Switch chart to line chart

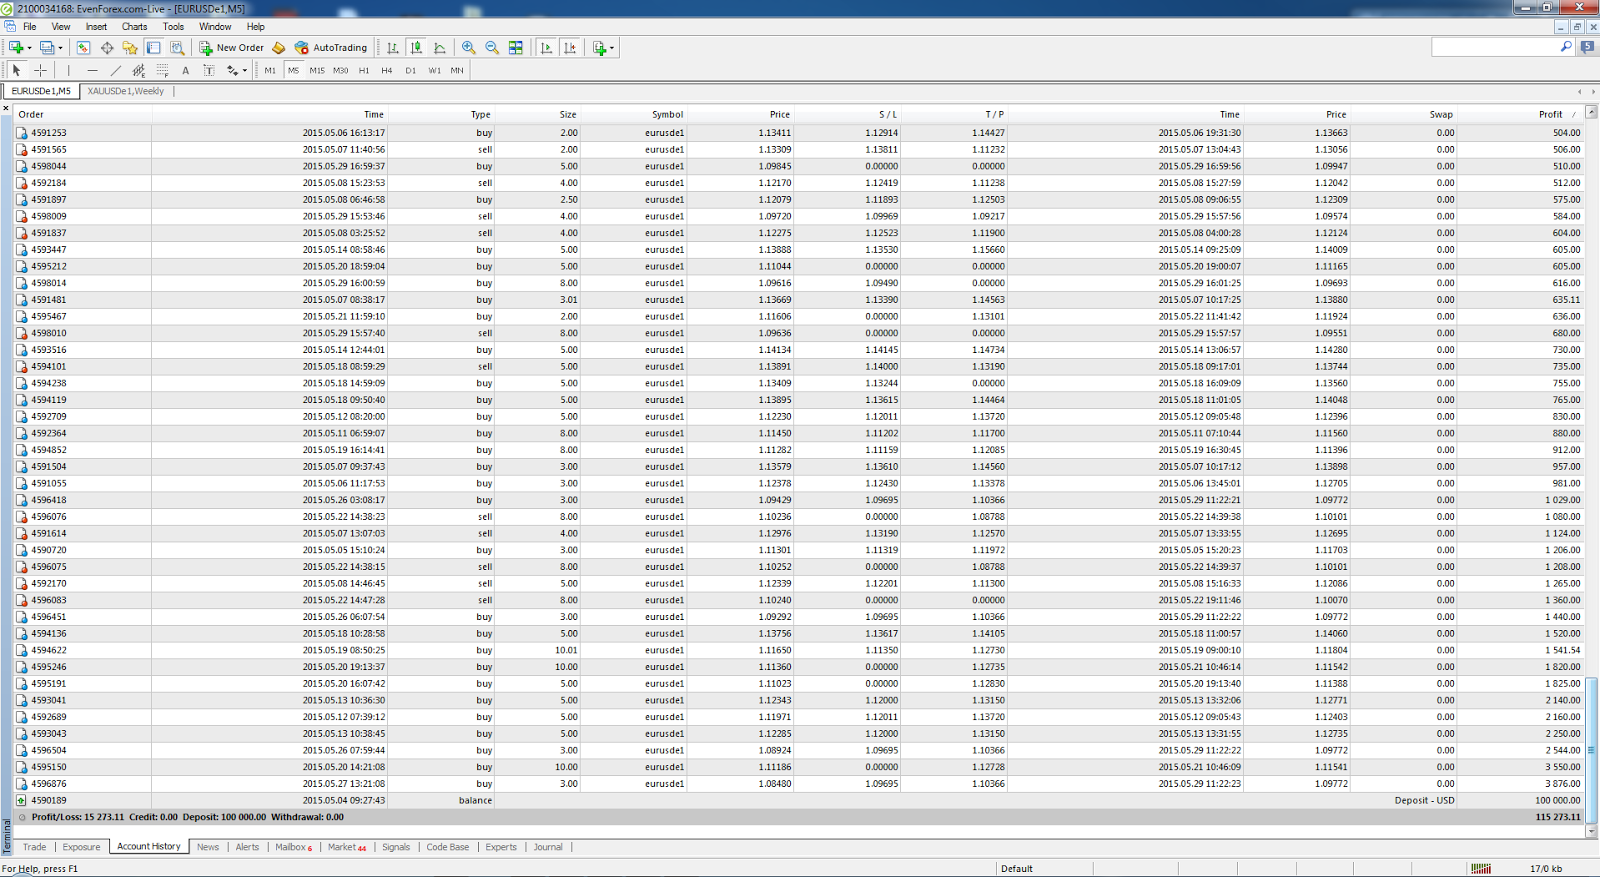(440, 47)
